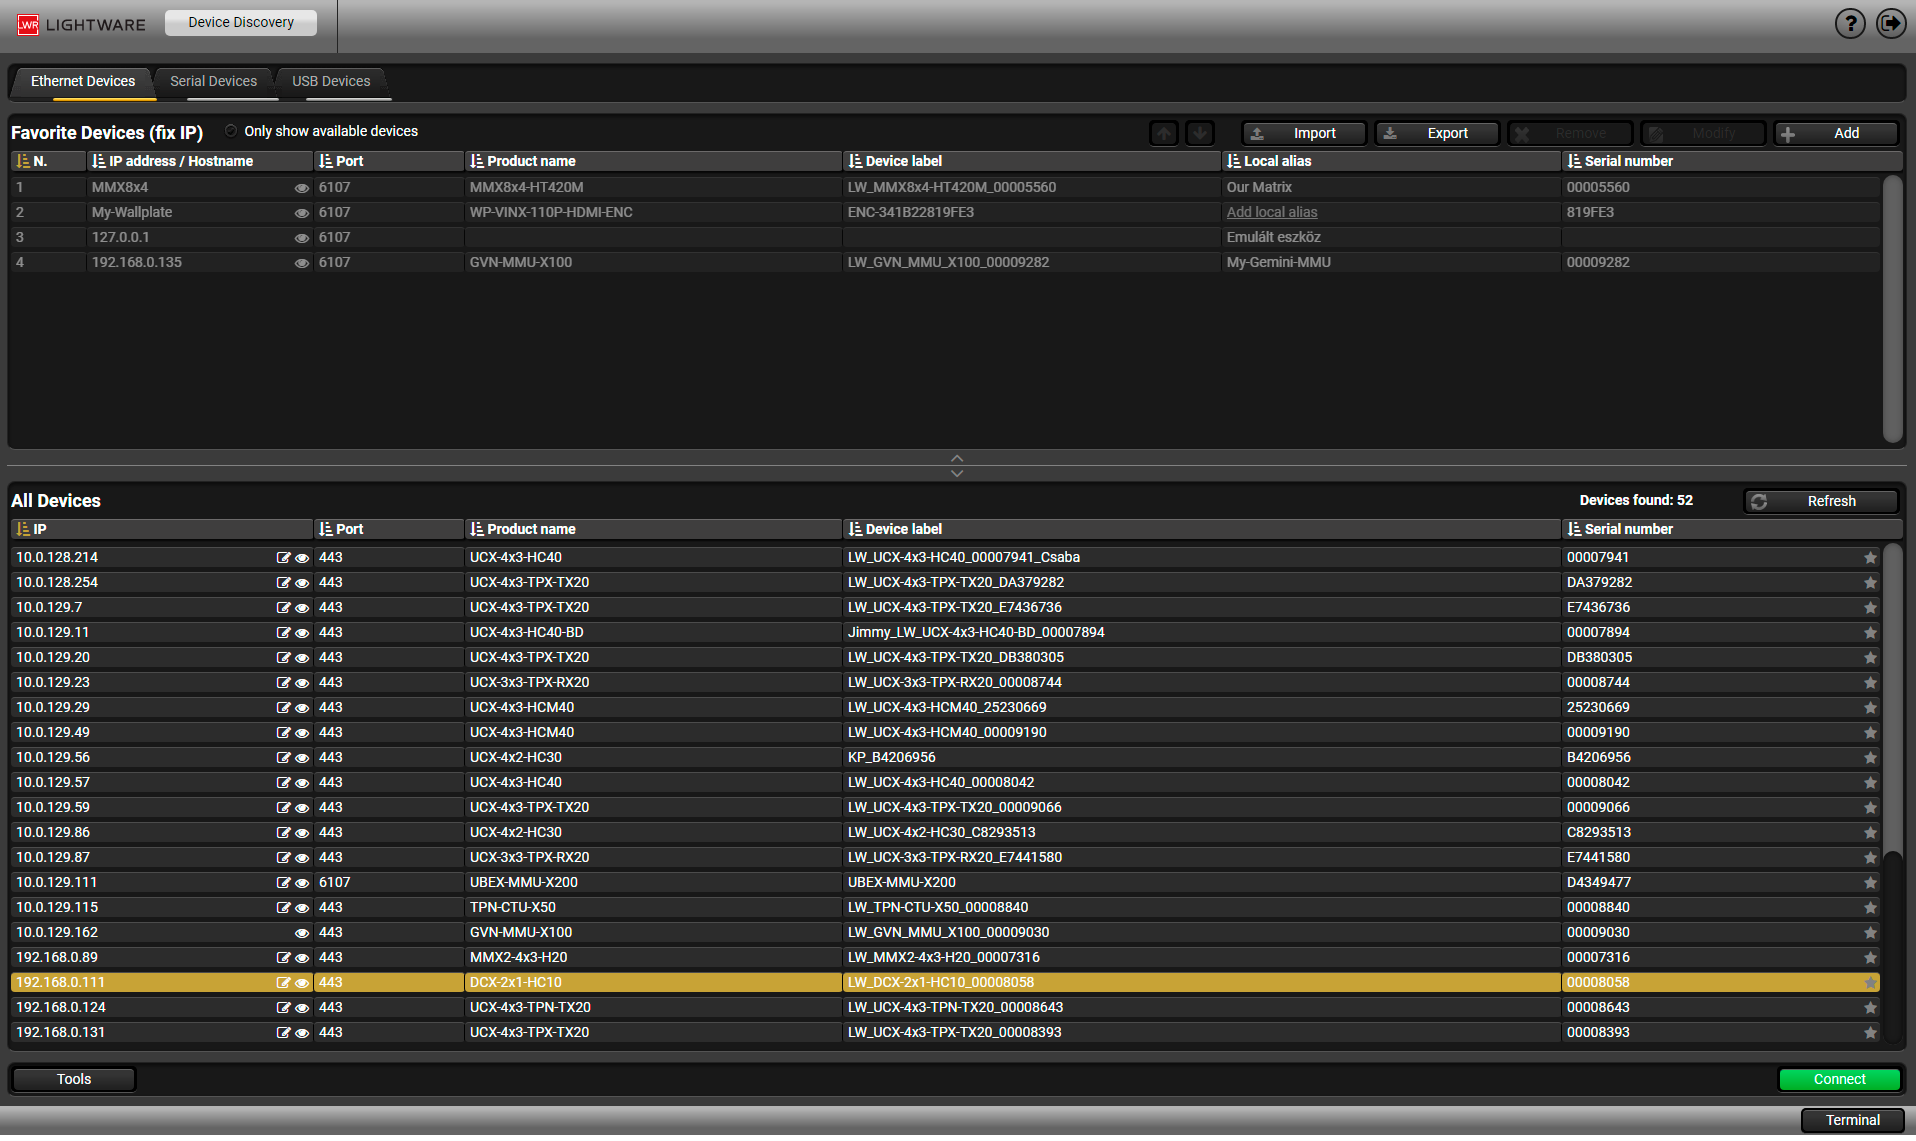Toggle the eye icon for 10.0.129.162
The width and height of the screenshot is (1916, 1141).
tap(301, 933)
